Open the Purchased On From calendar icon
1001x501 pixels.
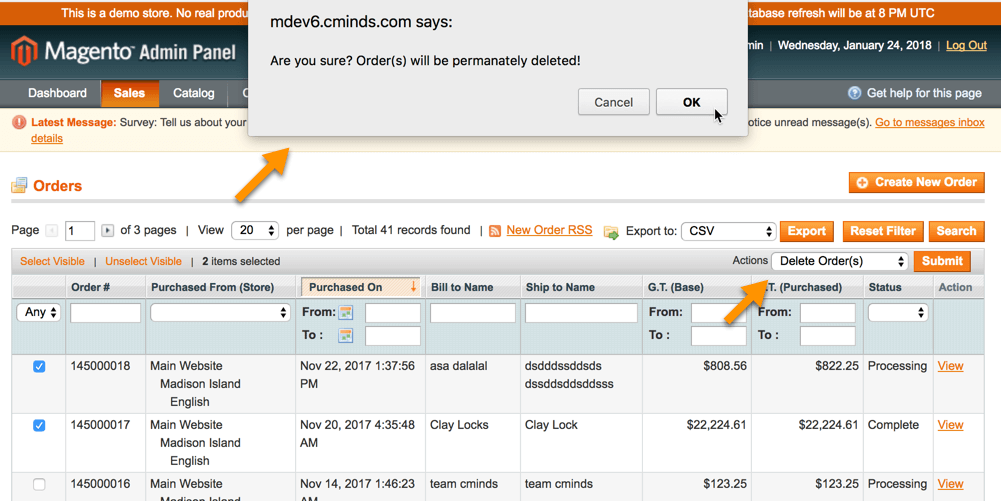click(x=346, y=313)
